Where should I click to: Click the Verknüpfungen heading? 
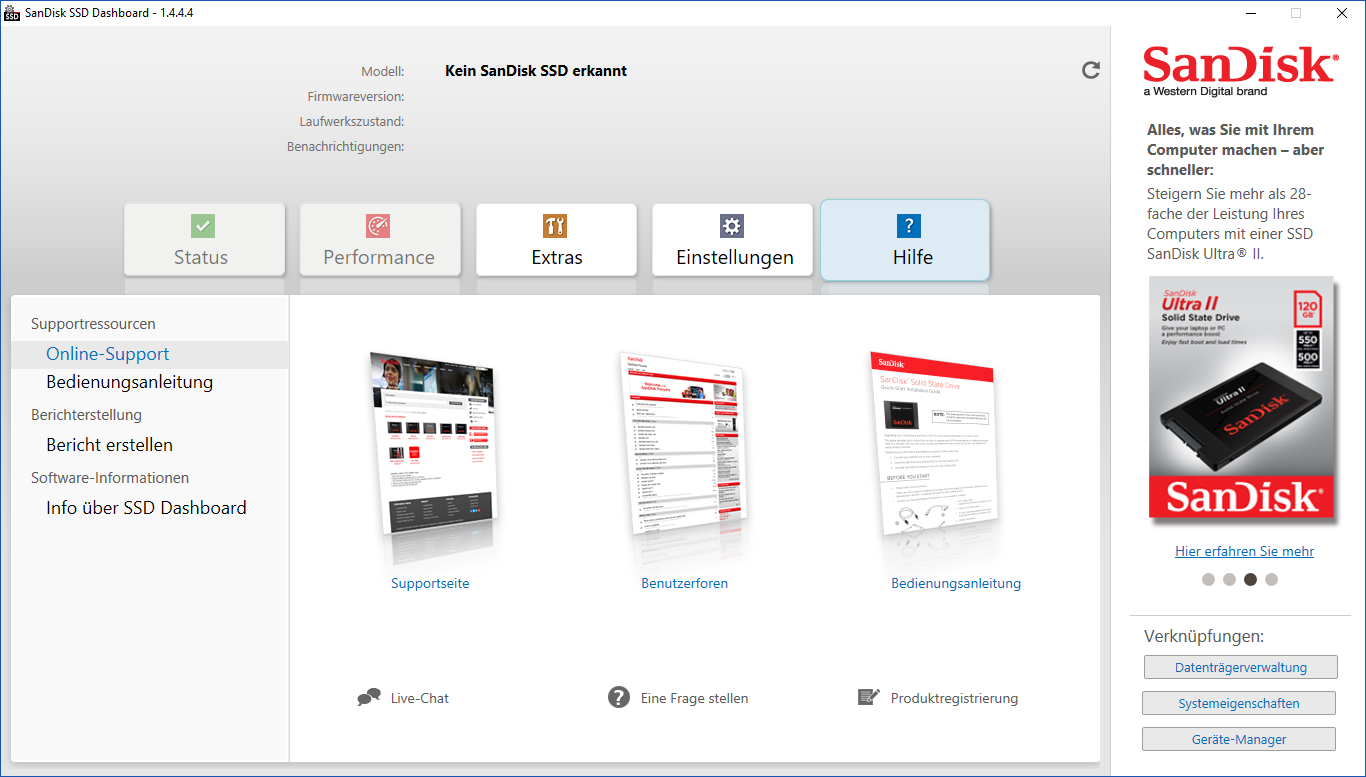(1204, 636)
